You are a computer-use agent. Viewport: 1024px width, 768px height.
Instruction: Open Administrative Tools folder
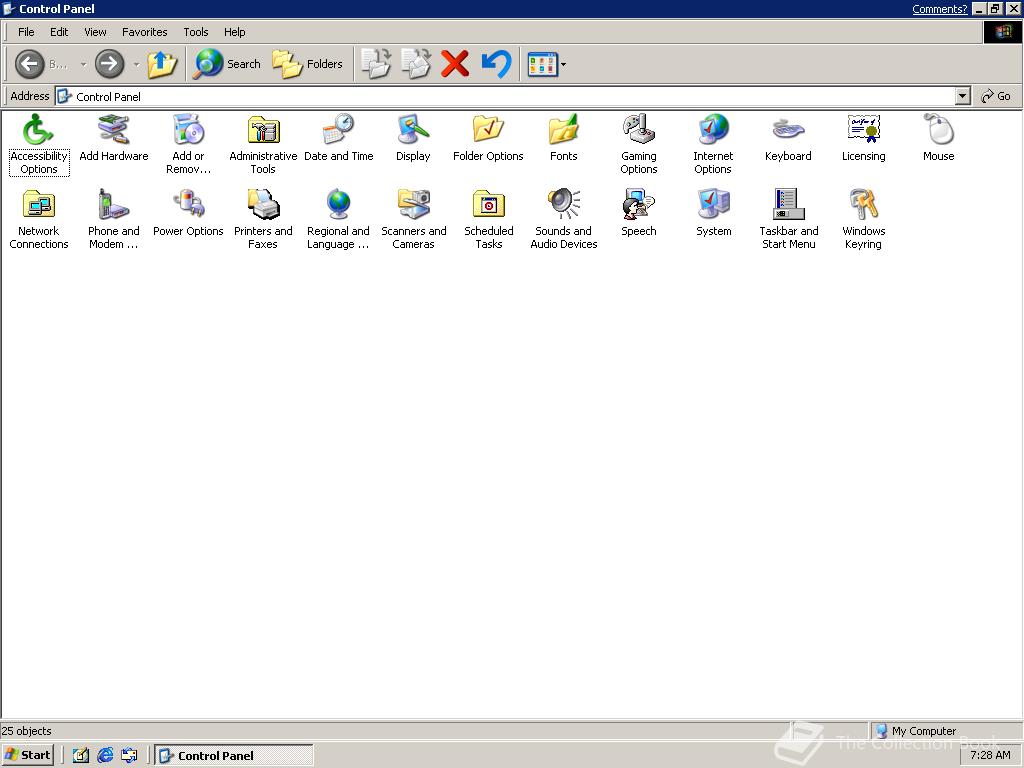[263, 144]
